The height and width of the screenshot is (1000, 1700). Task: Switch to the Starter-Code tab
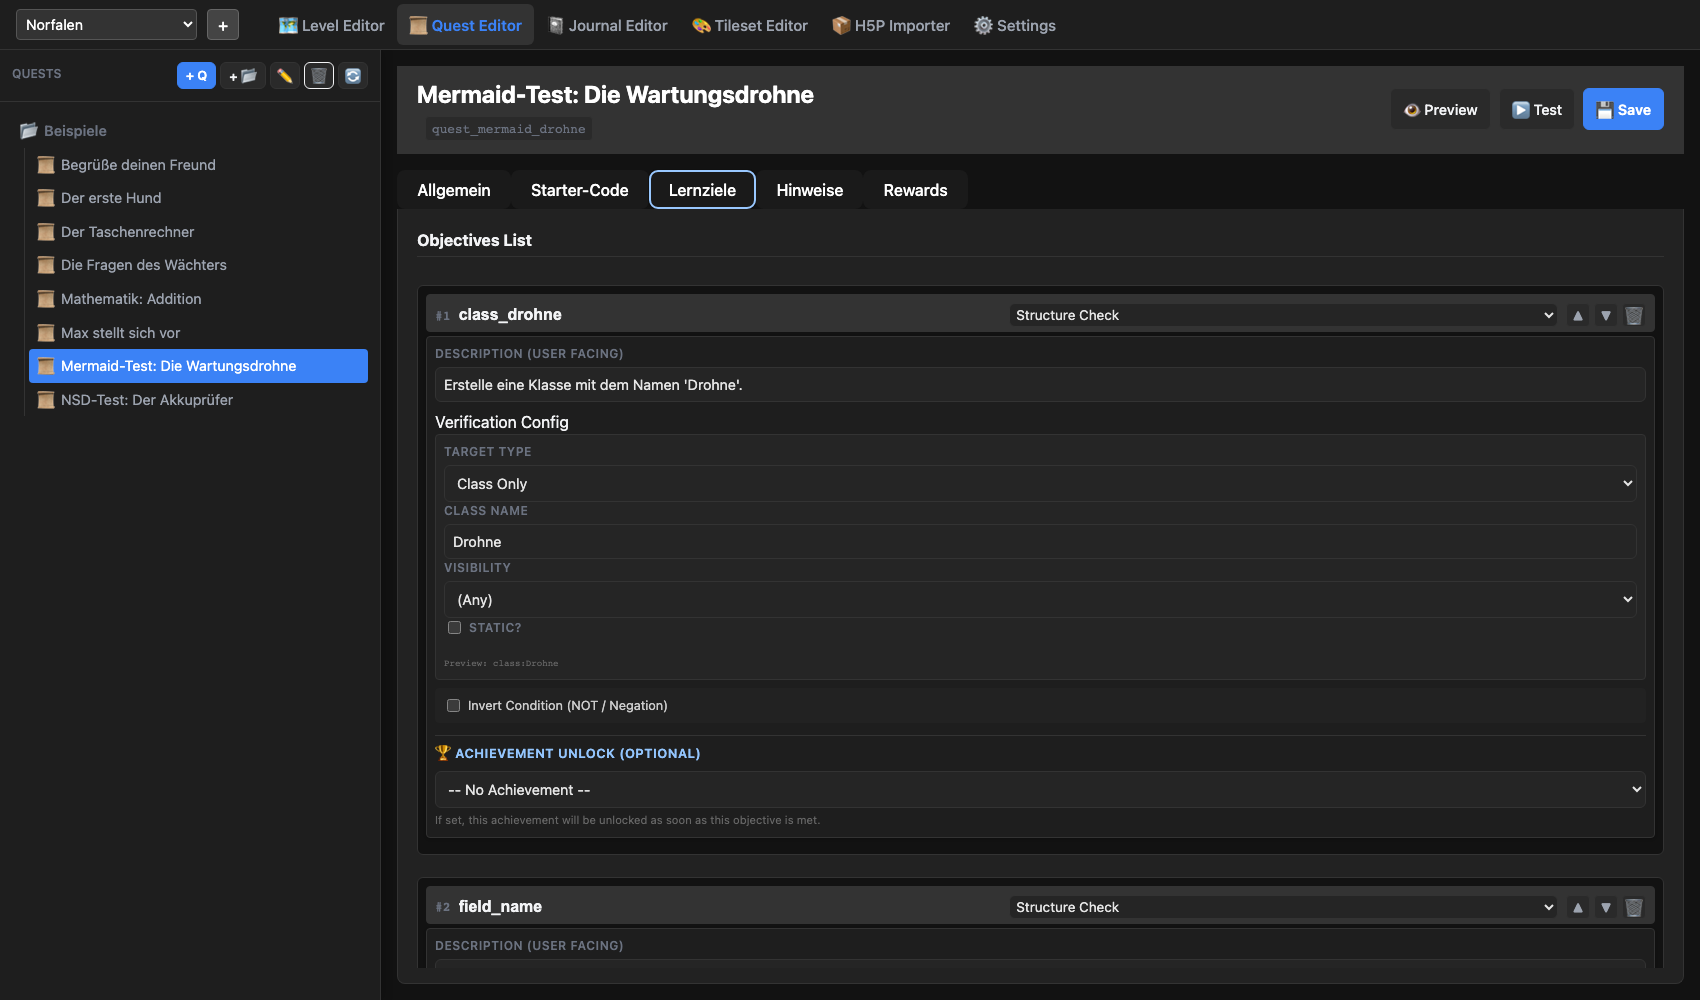[579, 189]
